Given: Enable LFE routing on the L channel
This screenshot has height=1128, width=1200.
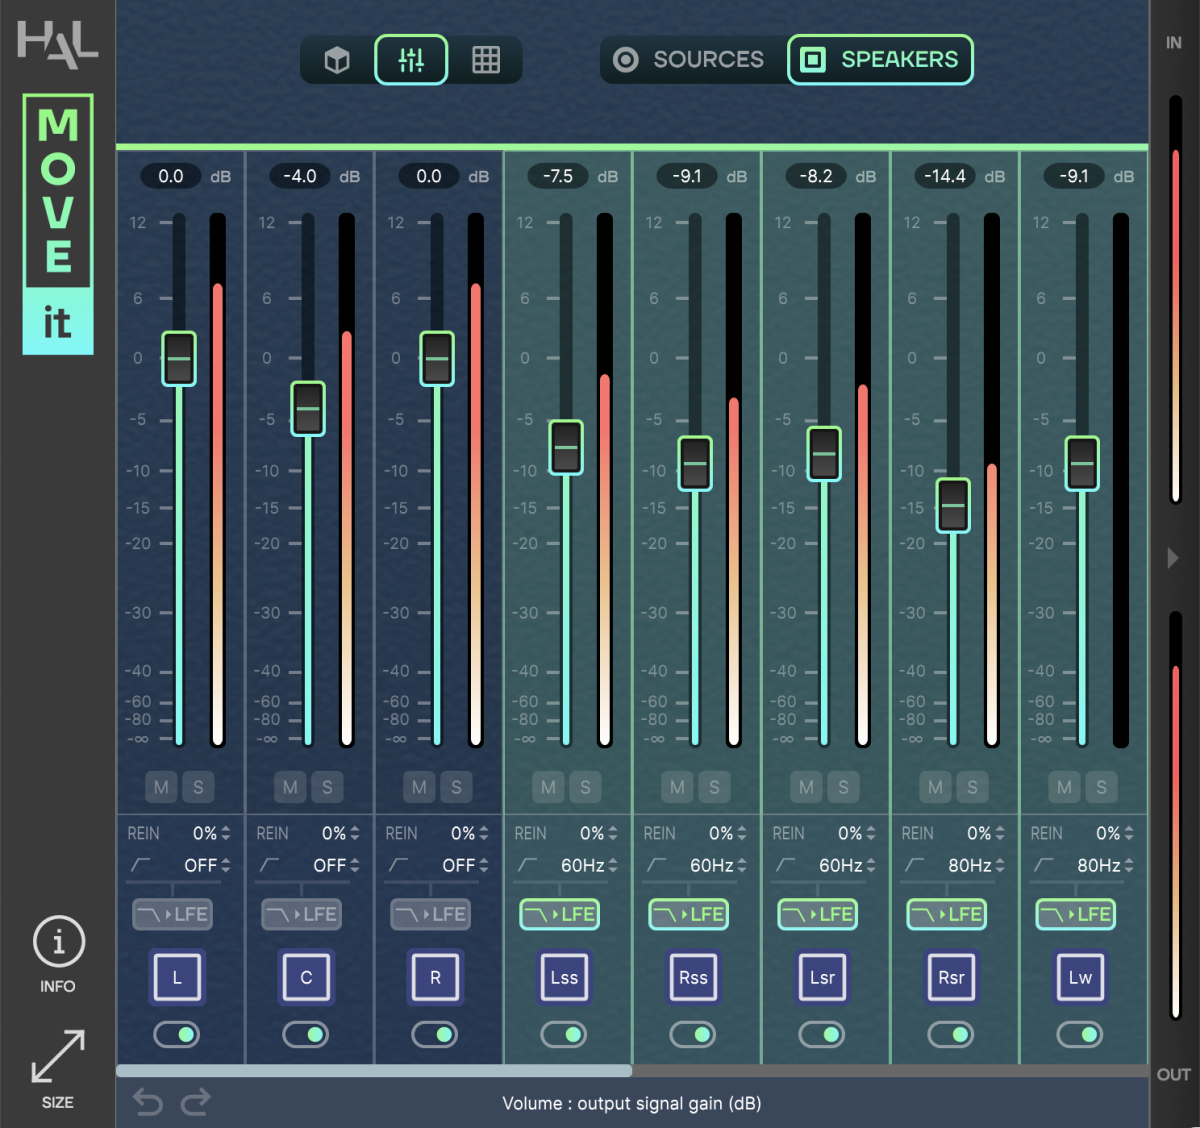Looking at the screenshot, I should tap(172, 914).
